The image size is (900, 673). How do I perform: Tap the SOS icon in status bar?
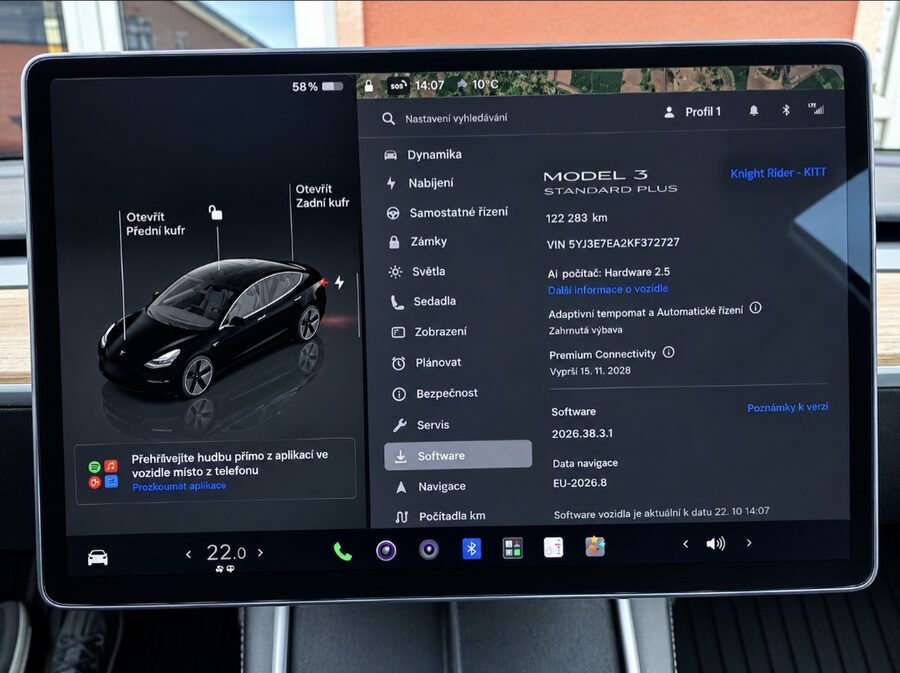coord(398,86)
